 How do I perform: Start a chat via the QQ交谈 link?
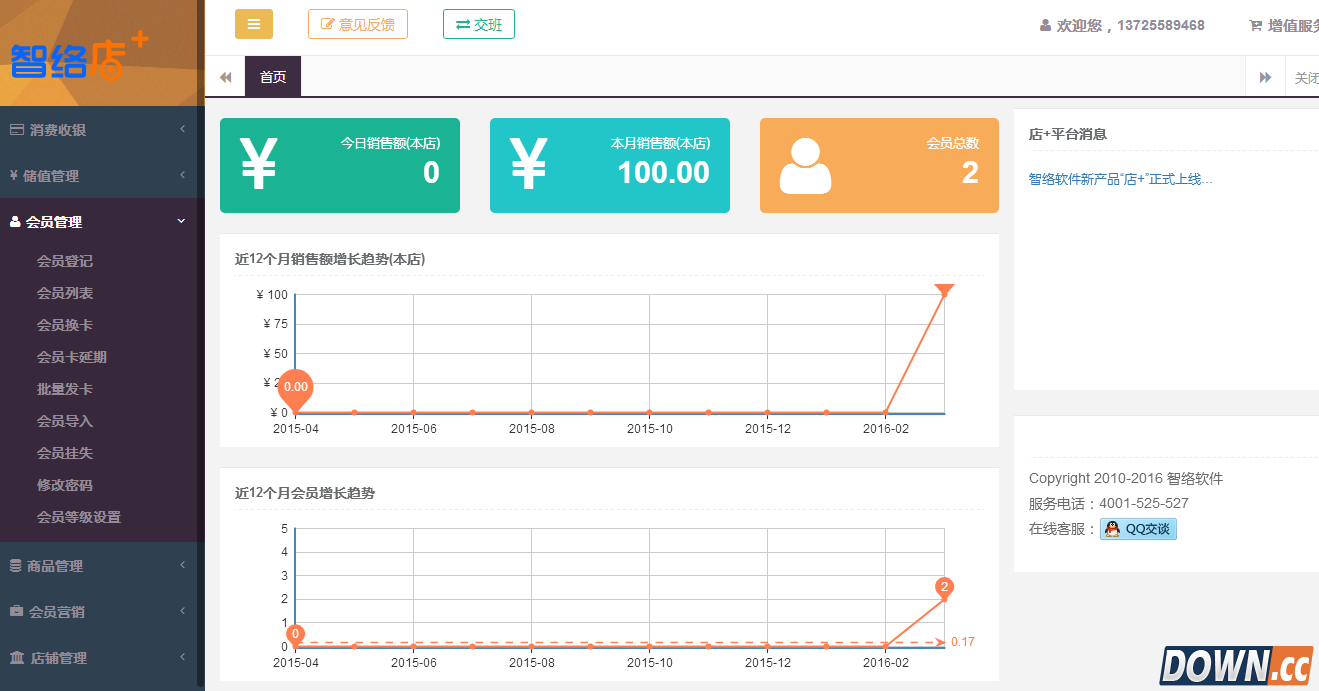(1138, 529)
